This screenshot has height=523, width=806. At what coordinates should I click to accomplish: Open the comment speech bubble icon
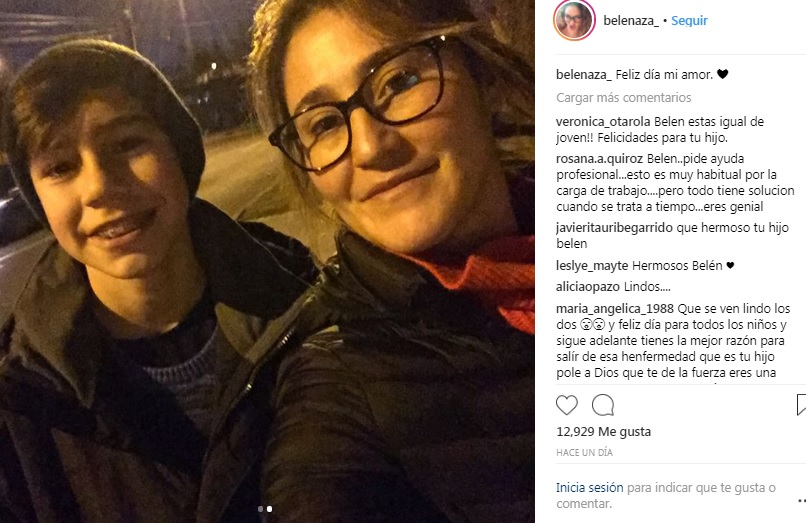[603, 405]
